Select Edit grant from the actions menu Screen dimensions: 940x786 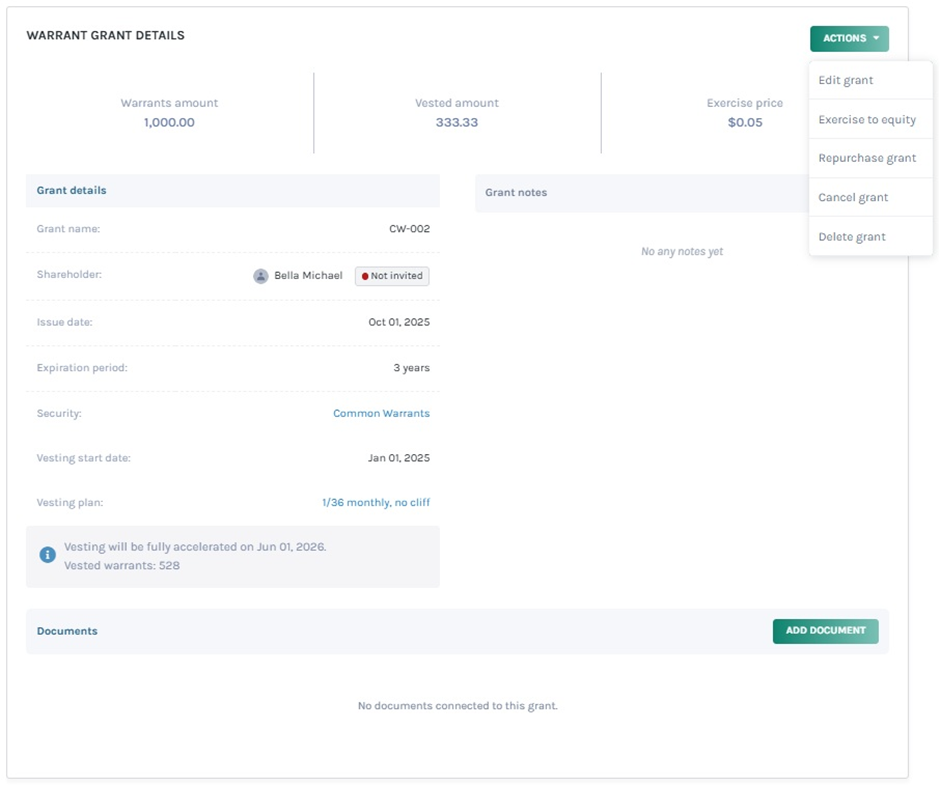point(845,81)
